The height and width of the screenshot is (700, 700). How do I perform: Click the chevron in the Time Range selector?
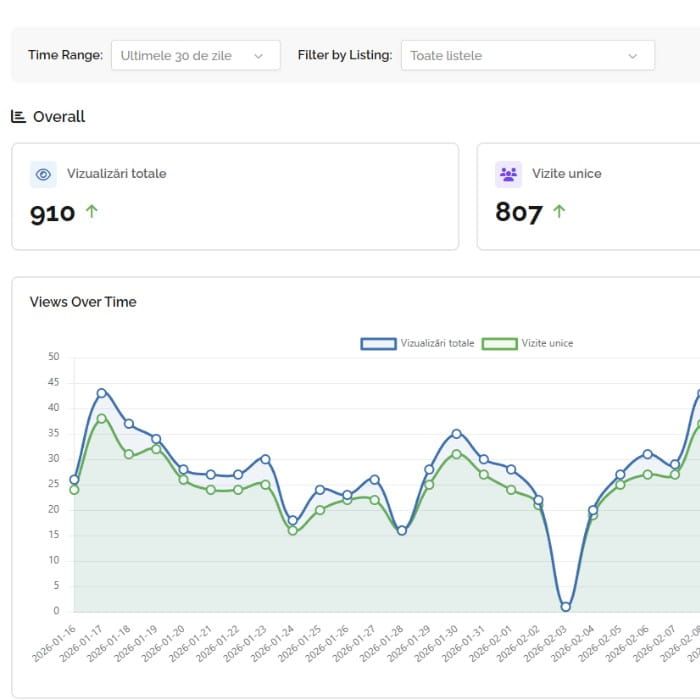pos(259,56)
